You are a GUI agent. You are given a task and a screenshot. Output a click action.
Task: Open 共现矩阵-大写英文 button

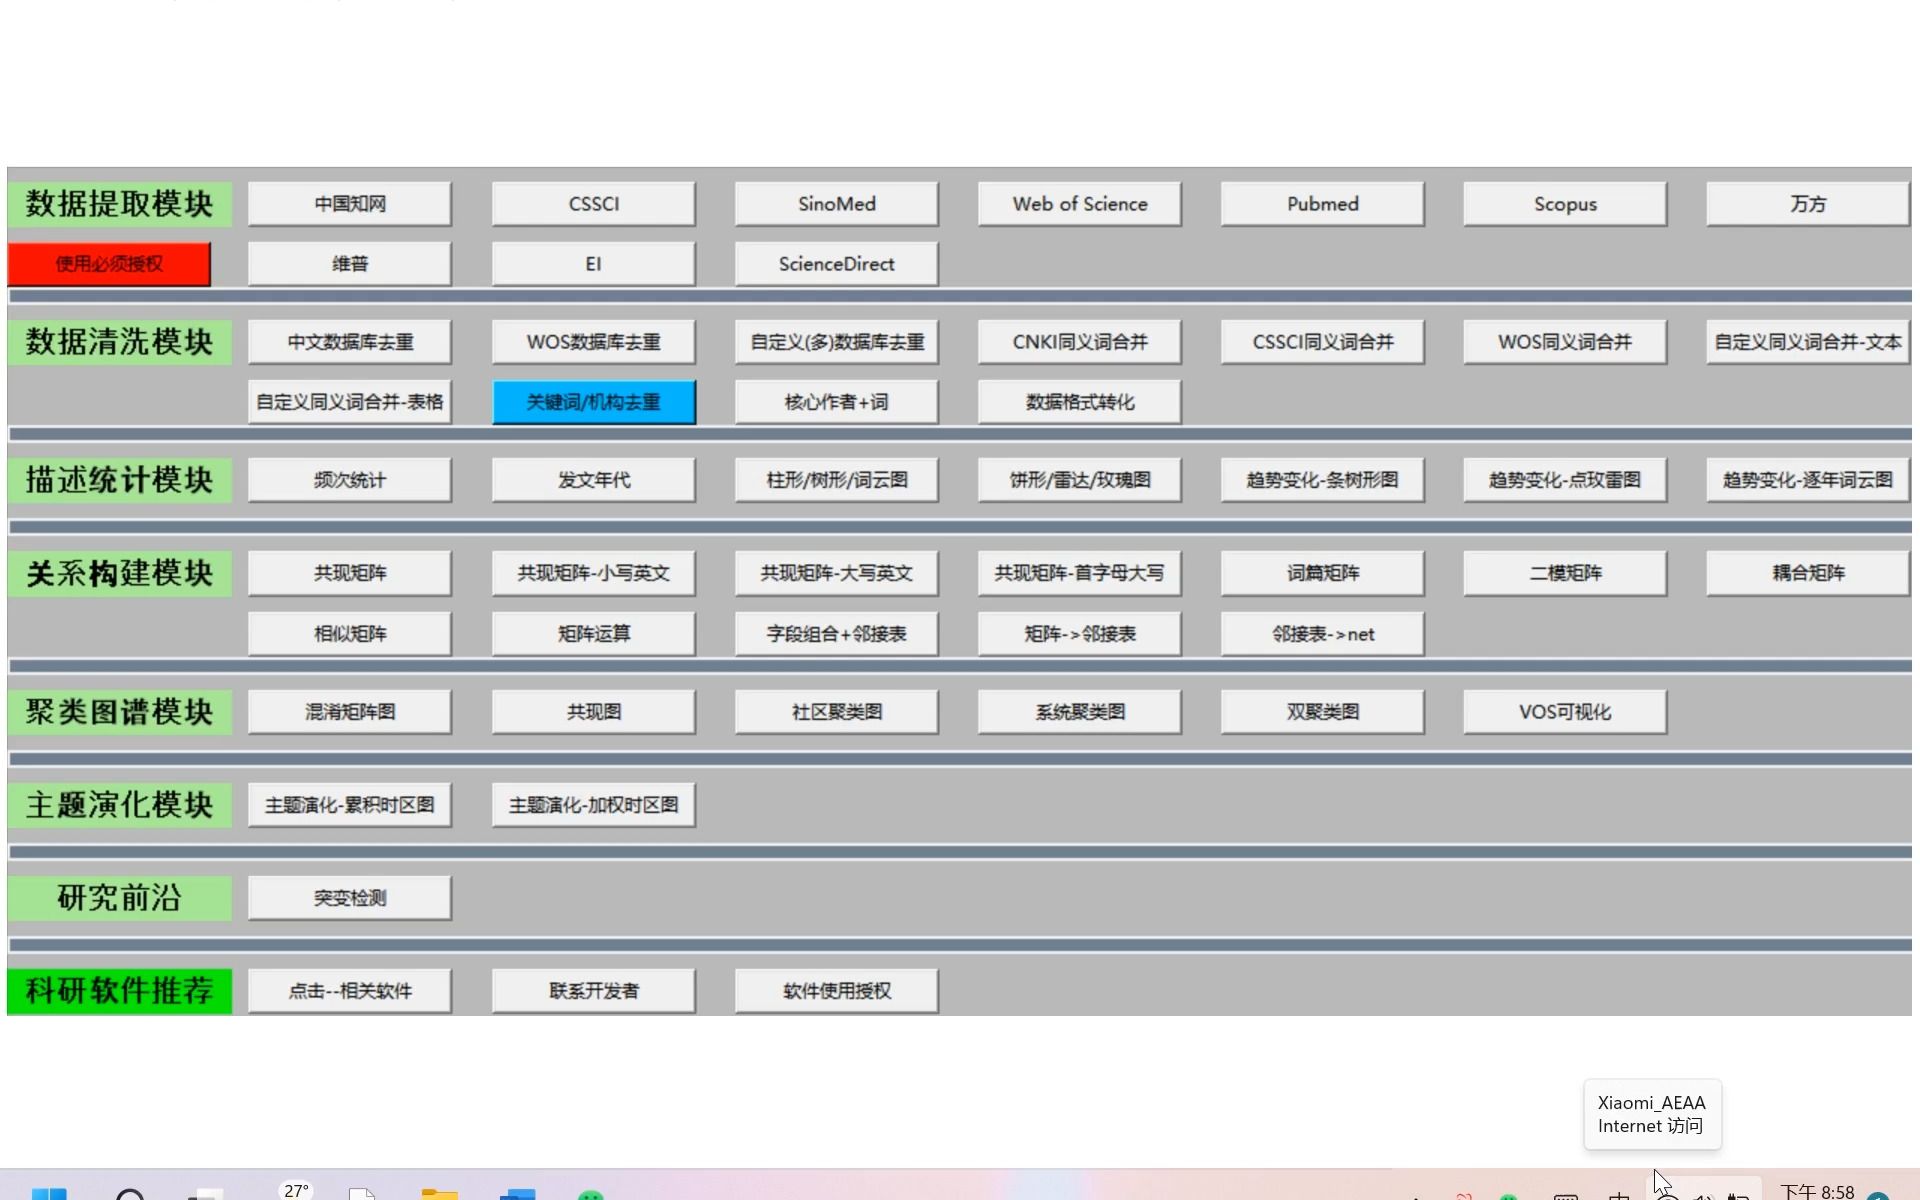(x=837, y=573)
